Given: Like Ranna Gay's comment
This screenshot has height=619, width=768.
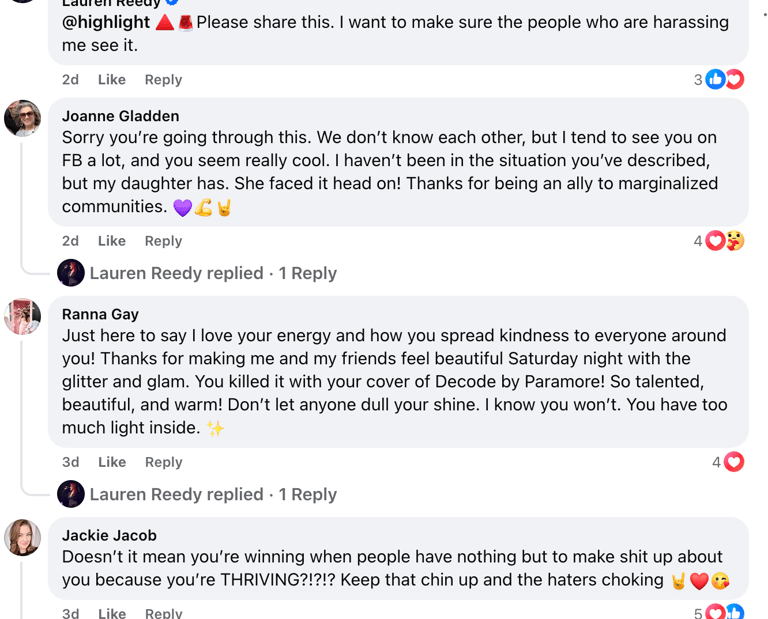Looking at the screenshot, I should (112, 462).
